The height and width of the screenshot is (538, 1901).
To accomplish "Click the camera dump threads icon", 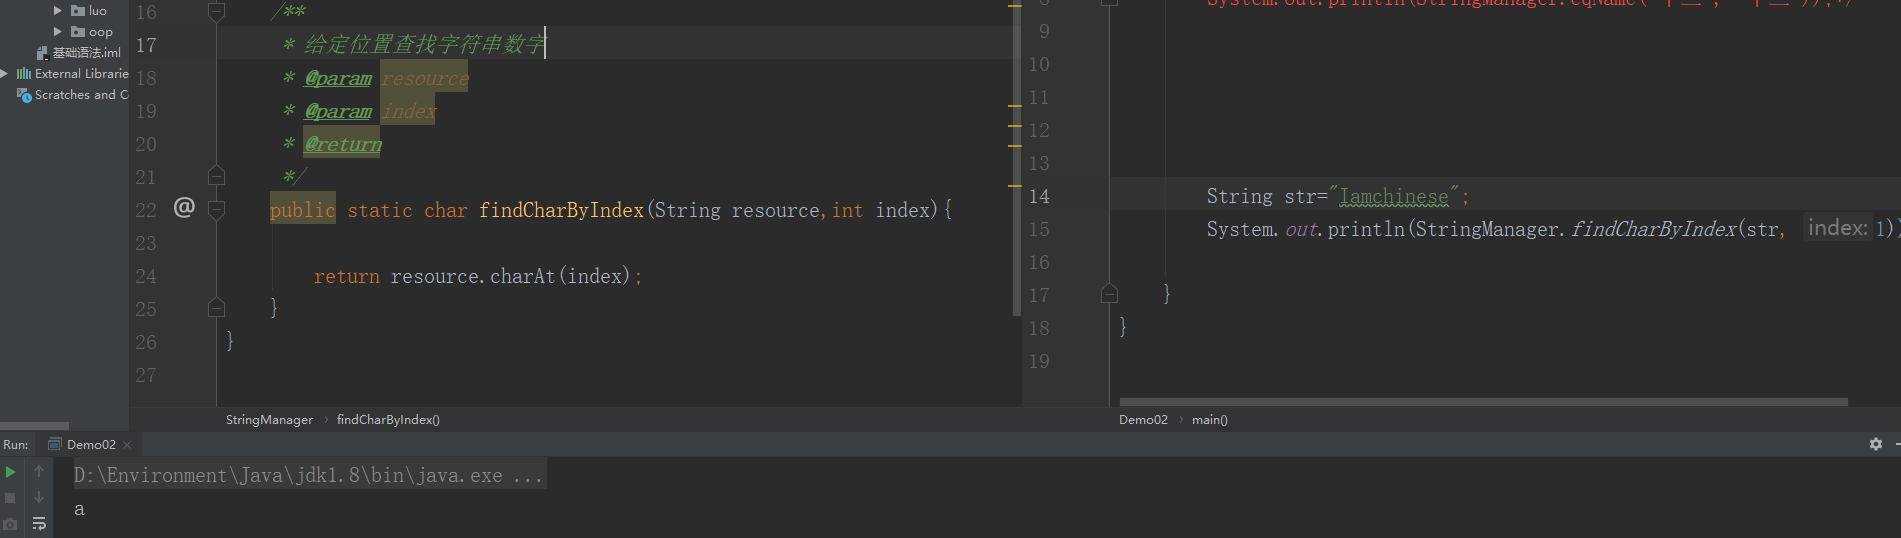I will pos(10,524).
